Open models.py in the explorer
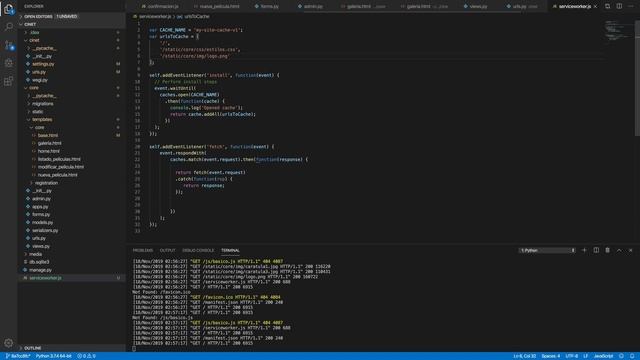 point(42,222)
